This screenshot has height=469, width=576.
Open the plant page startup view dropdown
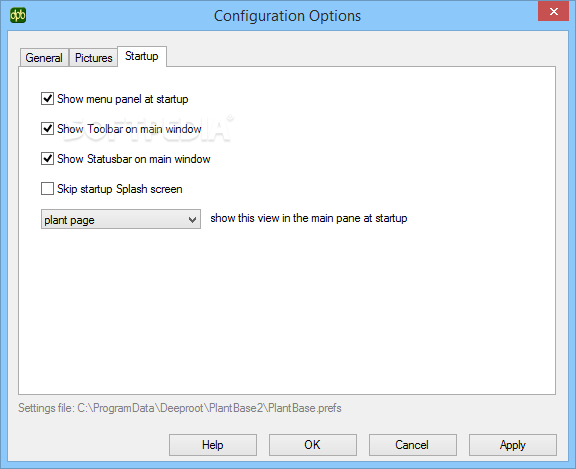click(121, 219)
